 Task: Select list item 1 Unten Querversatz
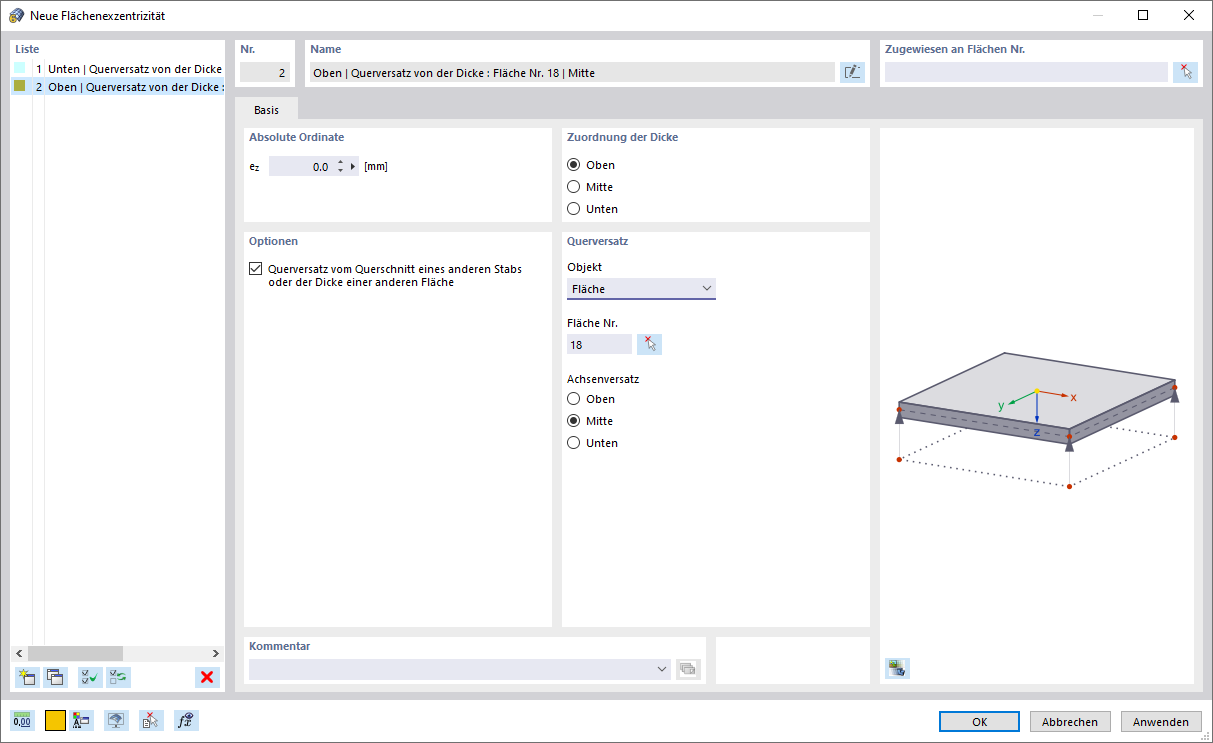118,69
